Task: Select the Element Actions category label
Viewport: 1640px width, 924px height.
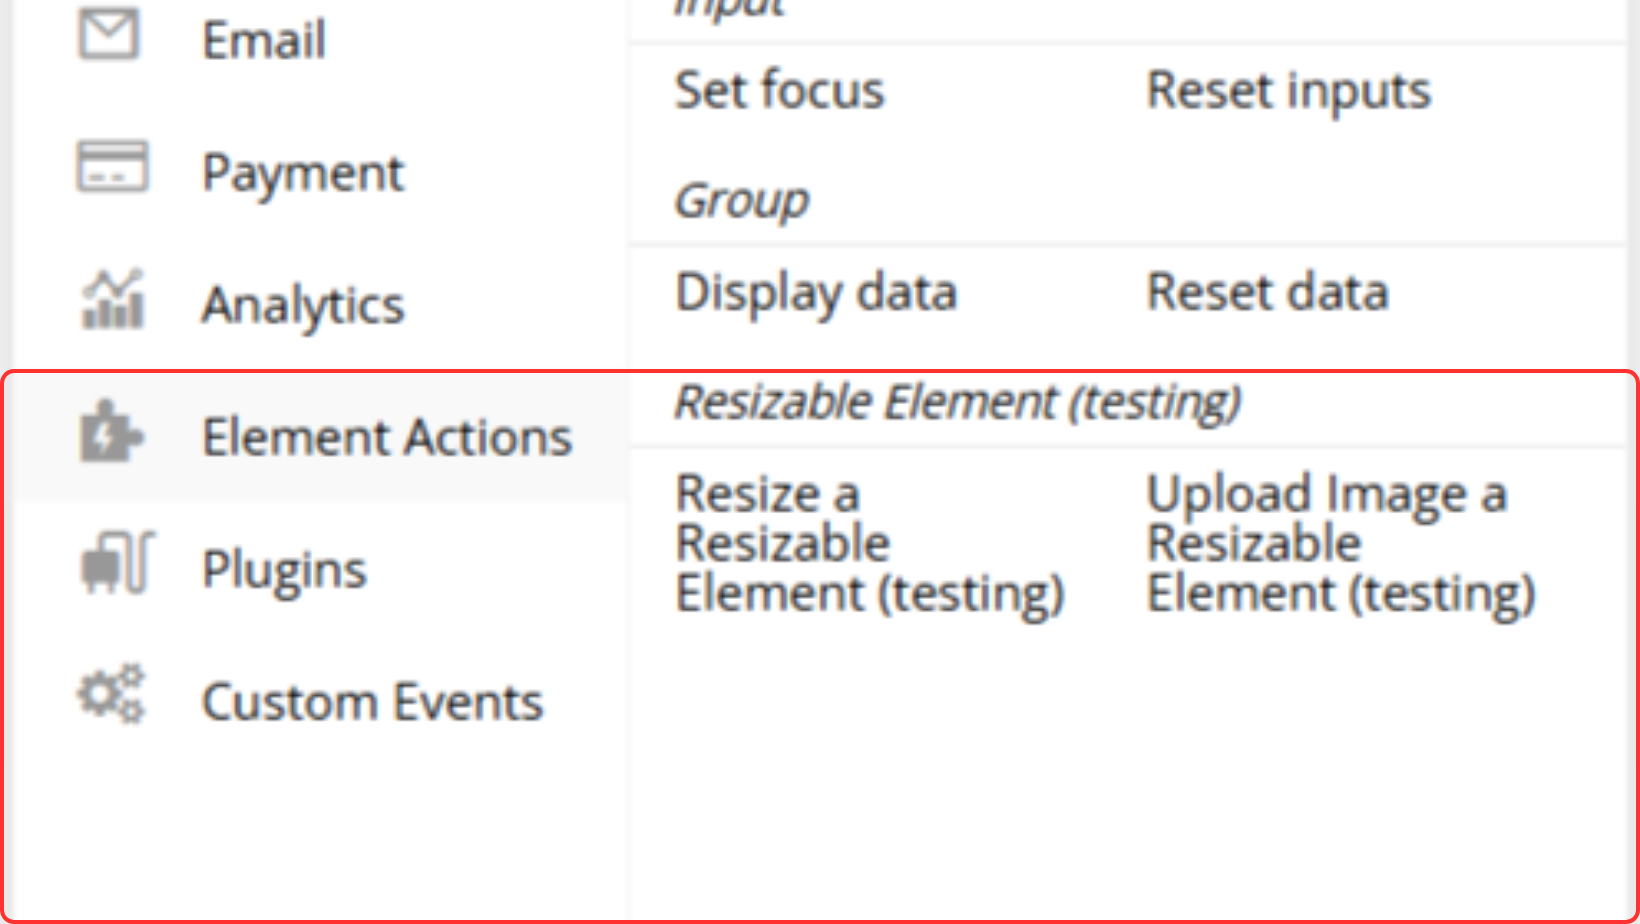Action: click(387, 437)
